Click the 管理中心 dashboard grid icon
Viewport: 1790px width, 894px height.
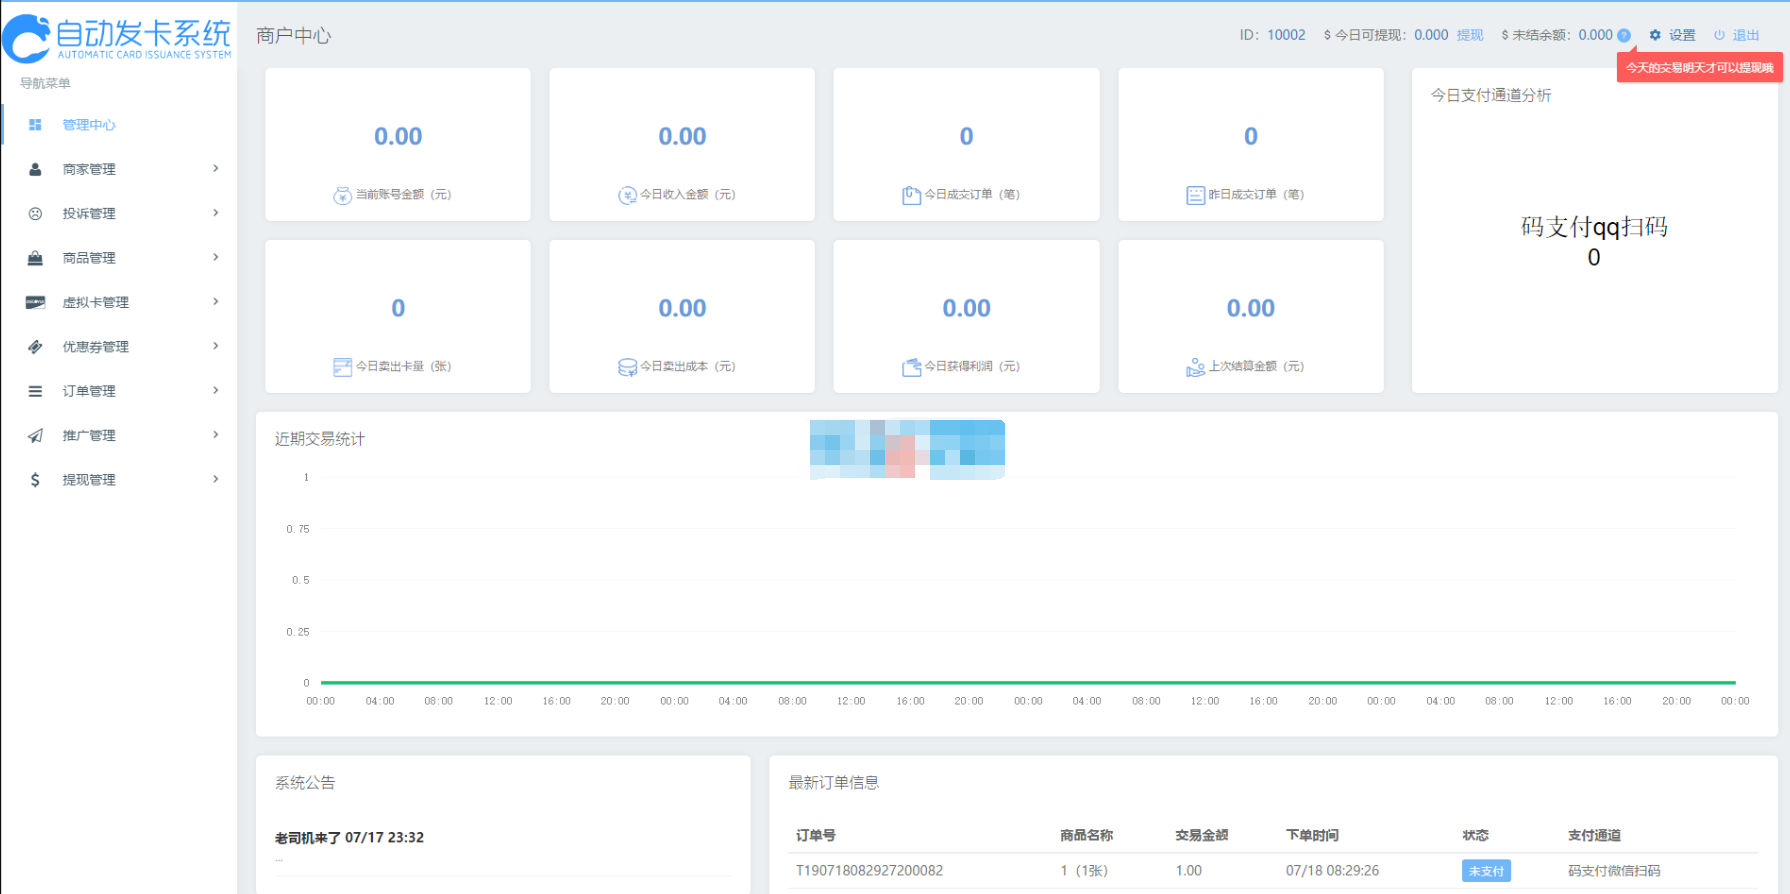coord(35,125)
